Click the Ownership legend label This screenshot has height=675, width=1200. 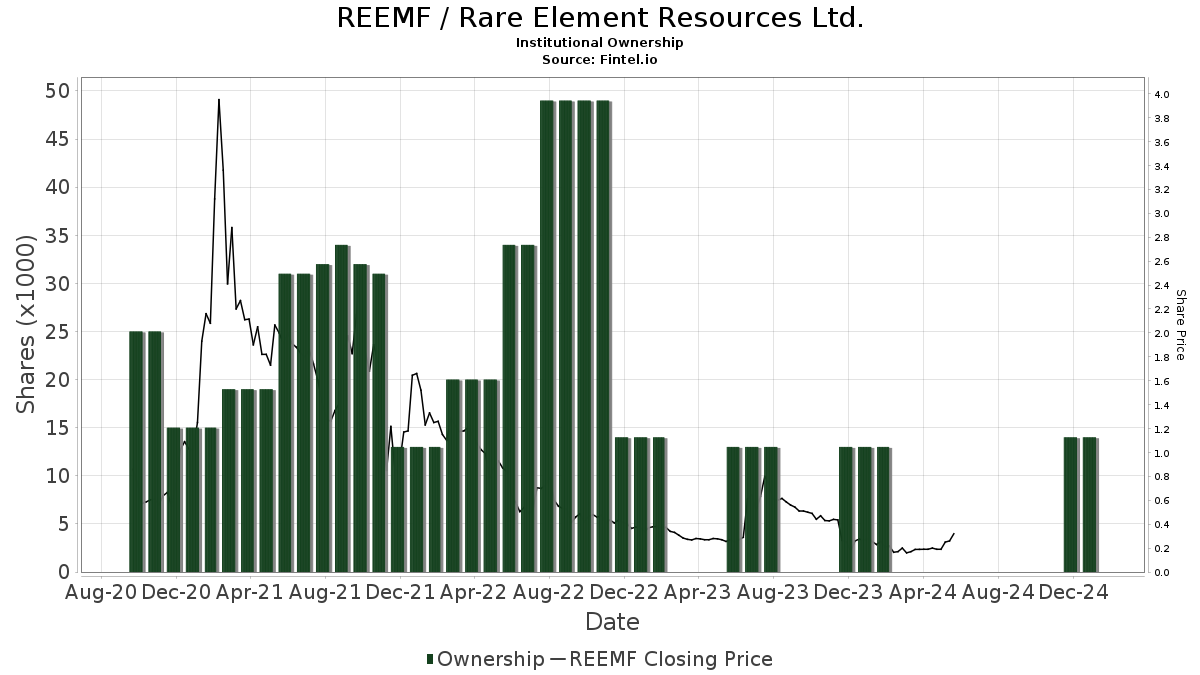click(491, 659)
